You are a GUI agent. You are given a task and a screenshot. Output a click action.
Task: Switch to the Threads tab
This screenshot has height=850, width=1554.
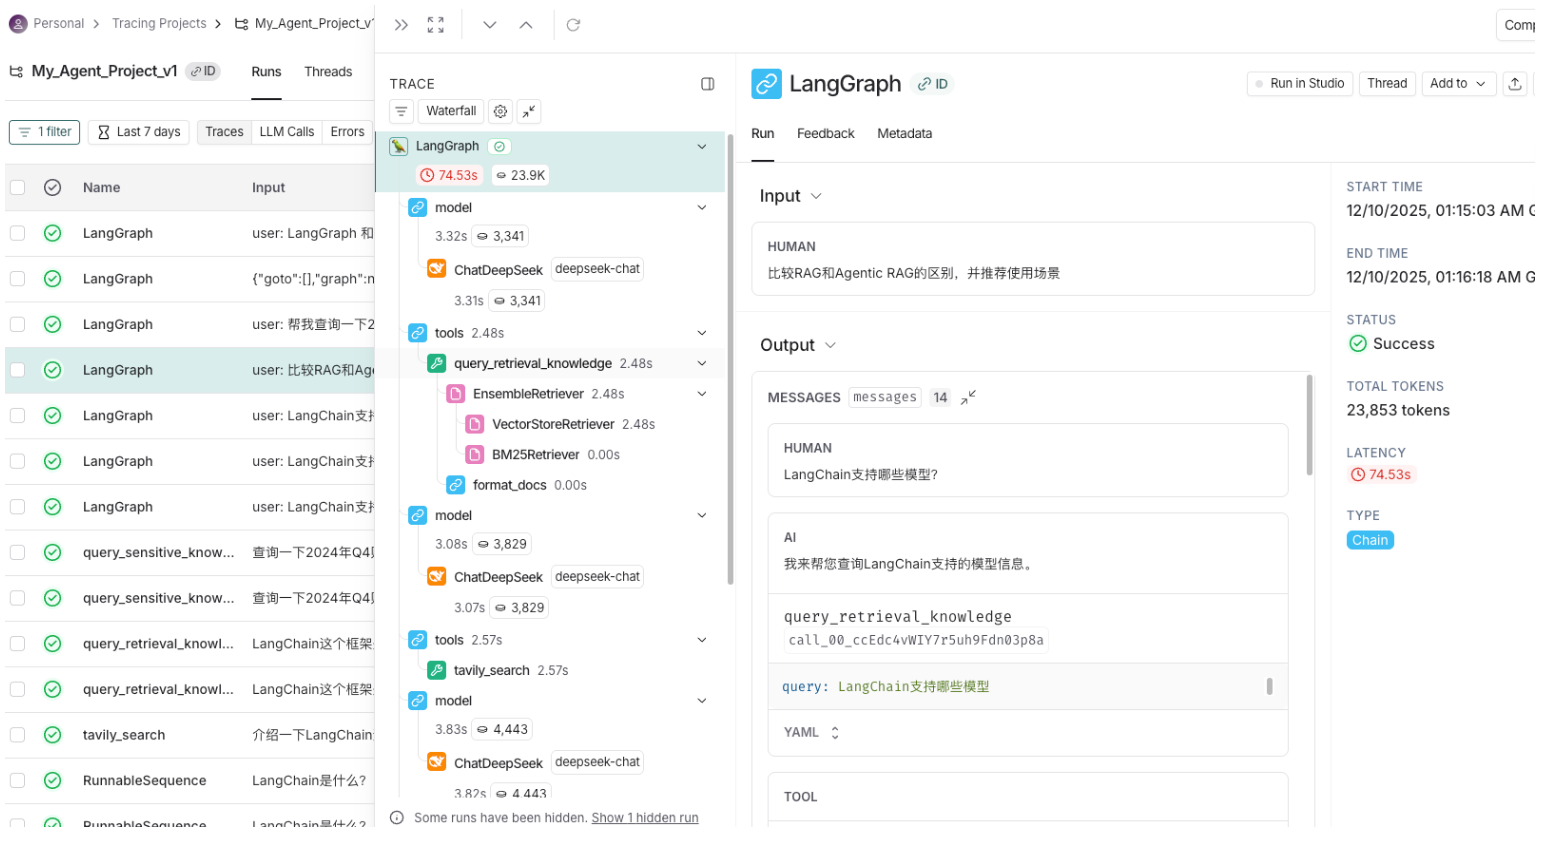pyautogui.click(x=328, y=72)
